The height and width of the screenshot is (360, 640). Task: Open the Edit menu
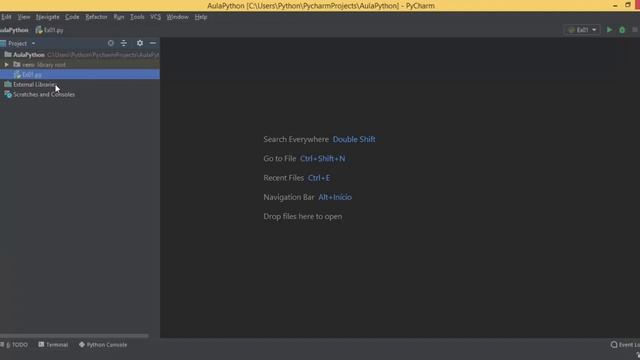point(6,17)
